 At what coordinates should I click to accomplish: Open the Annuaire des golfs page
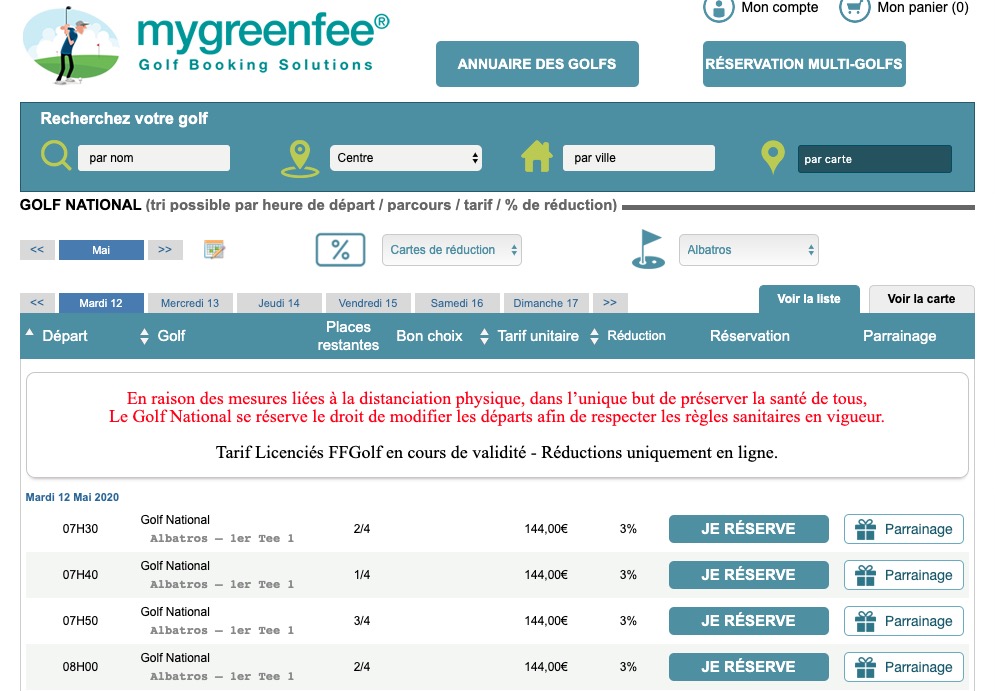pyautogui.click(x=537, y=64)
